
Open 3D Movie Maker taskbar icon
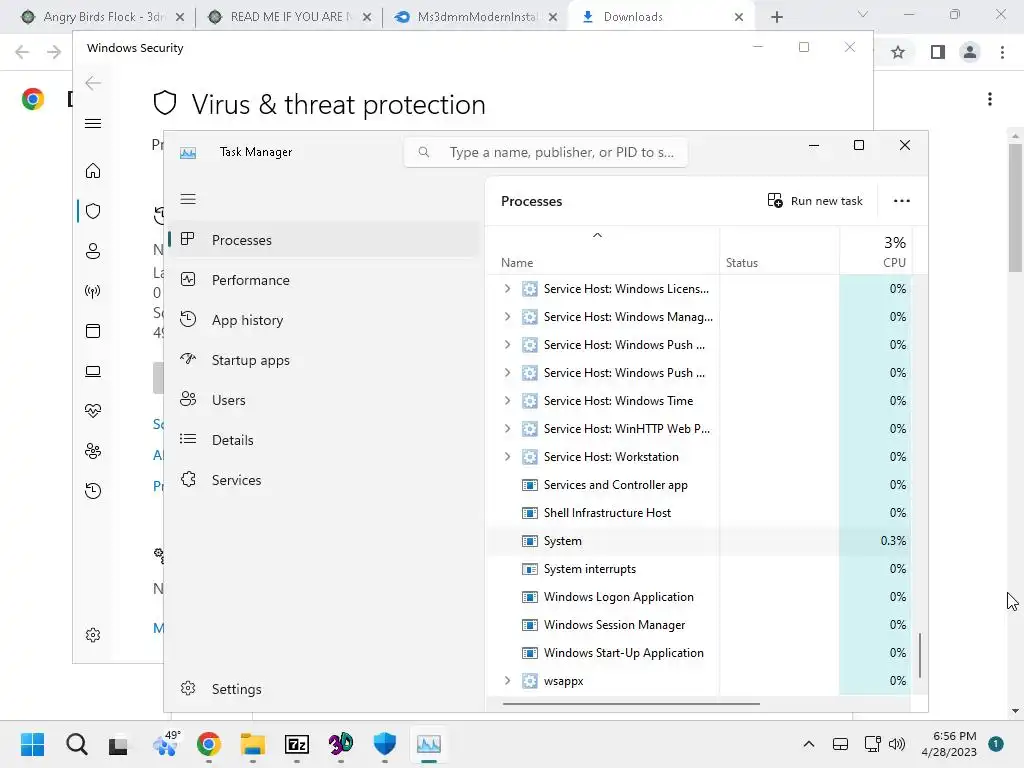coord(341,744)
